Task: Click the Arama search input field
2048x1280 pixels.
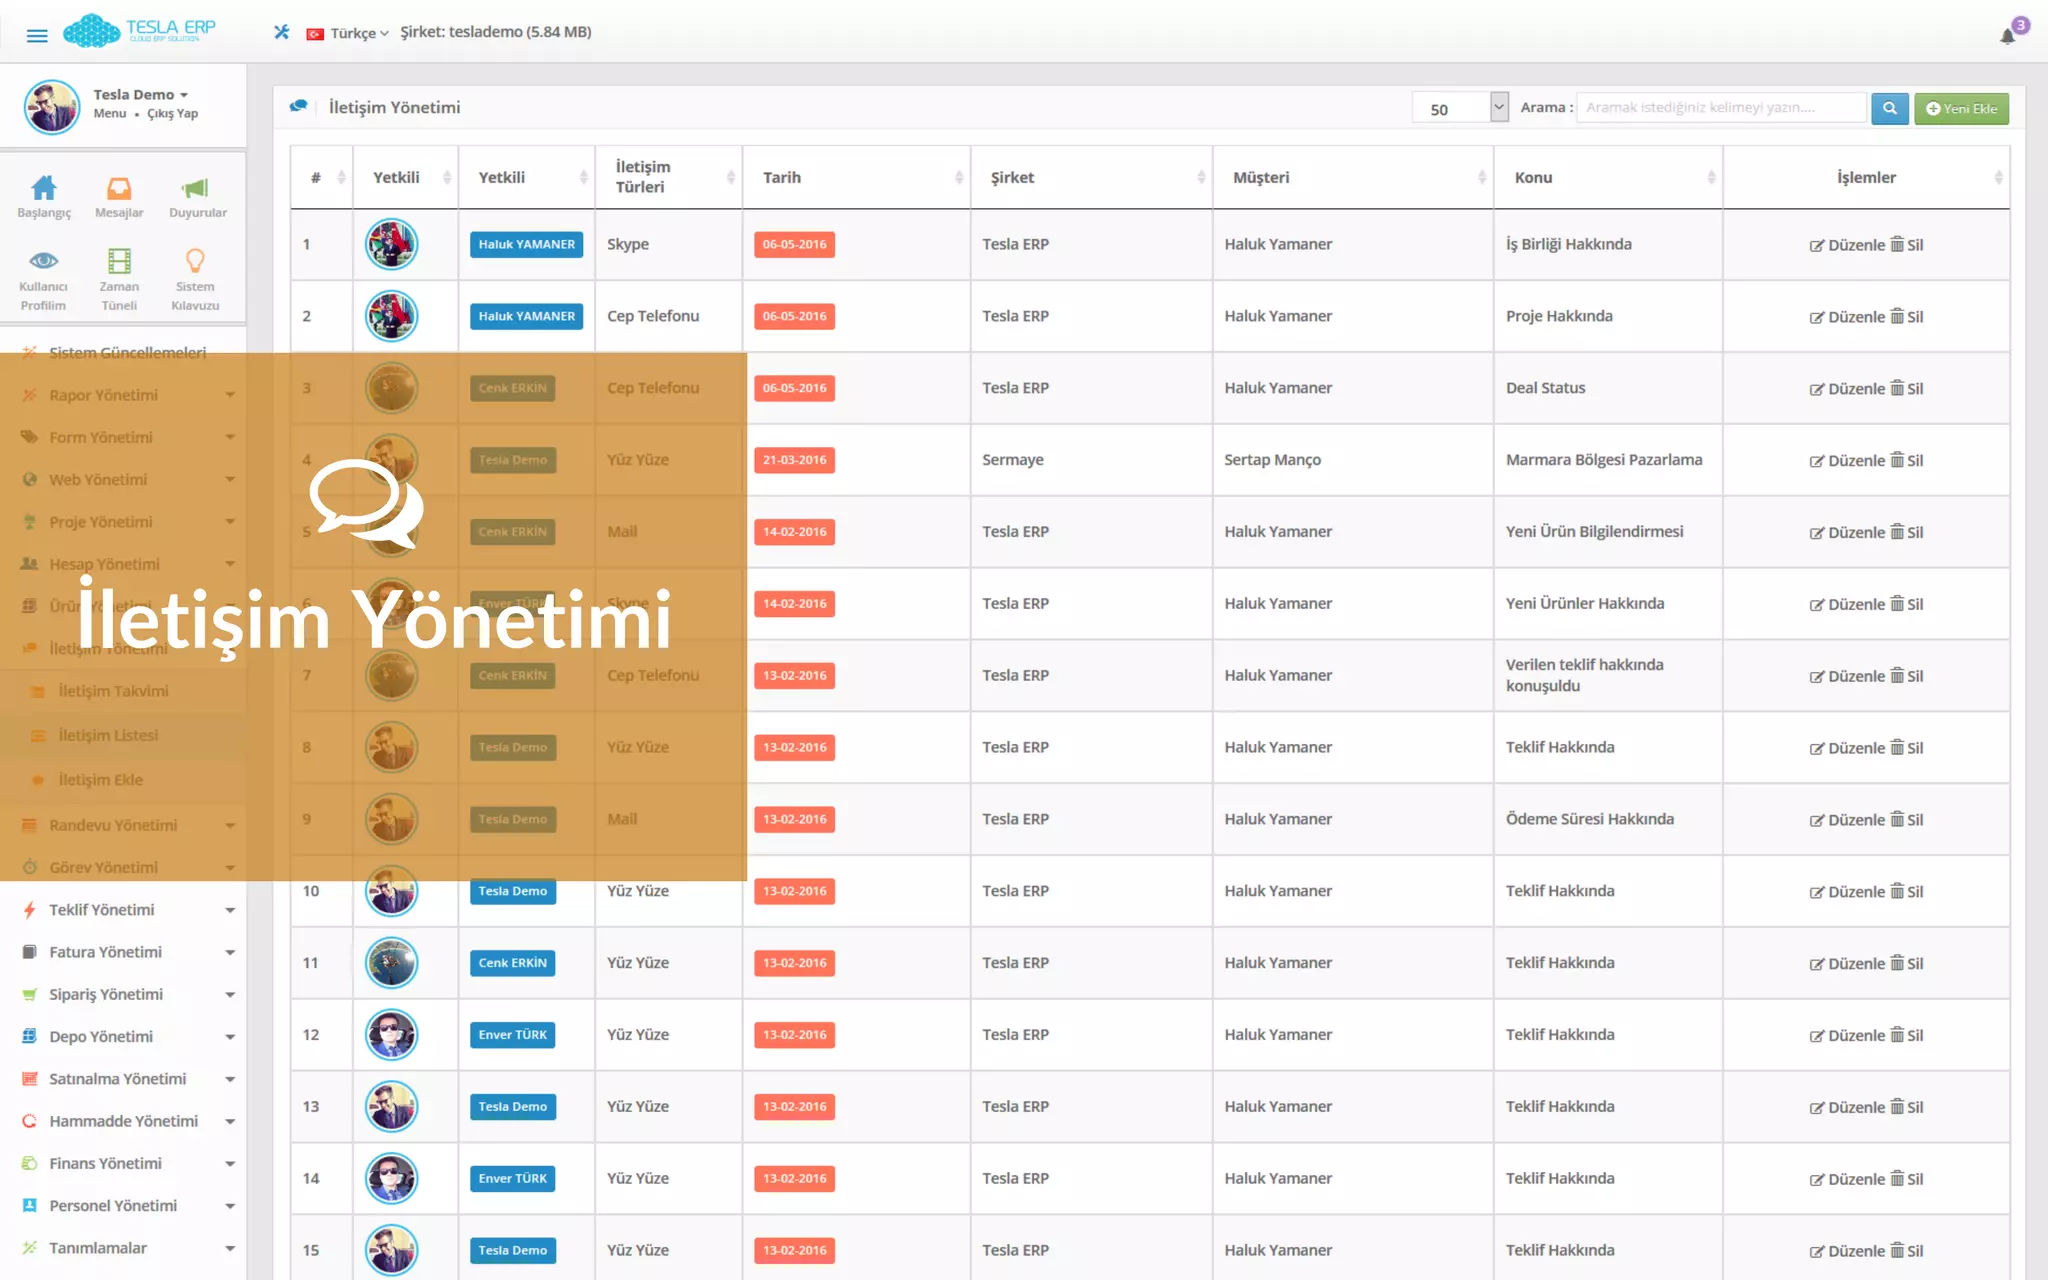Action: point(1720,108)
